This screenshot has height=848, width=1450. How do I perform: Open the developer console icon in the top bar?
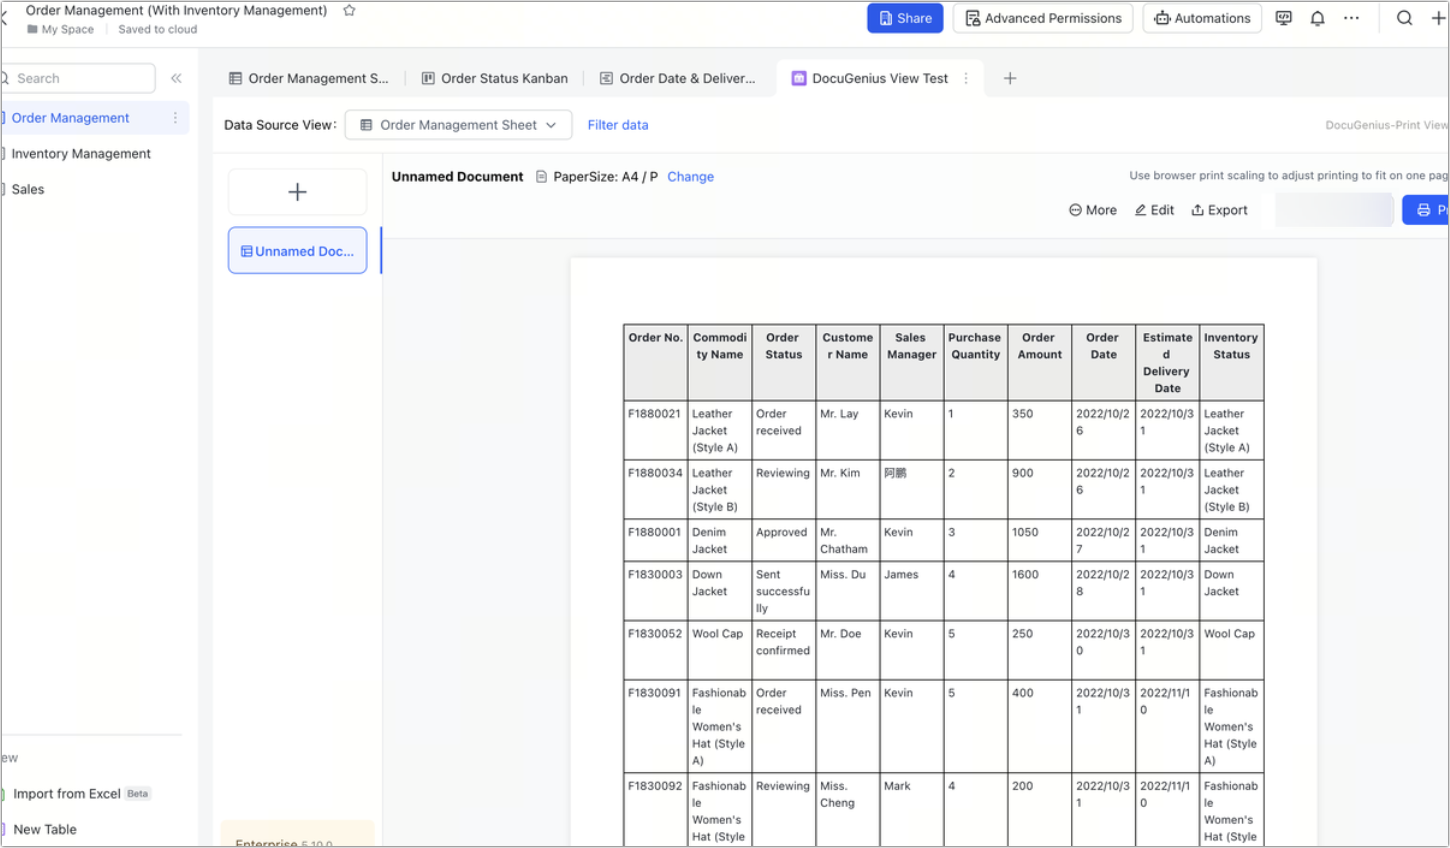point(1283,17)
